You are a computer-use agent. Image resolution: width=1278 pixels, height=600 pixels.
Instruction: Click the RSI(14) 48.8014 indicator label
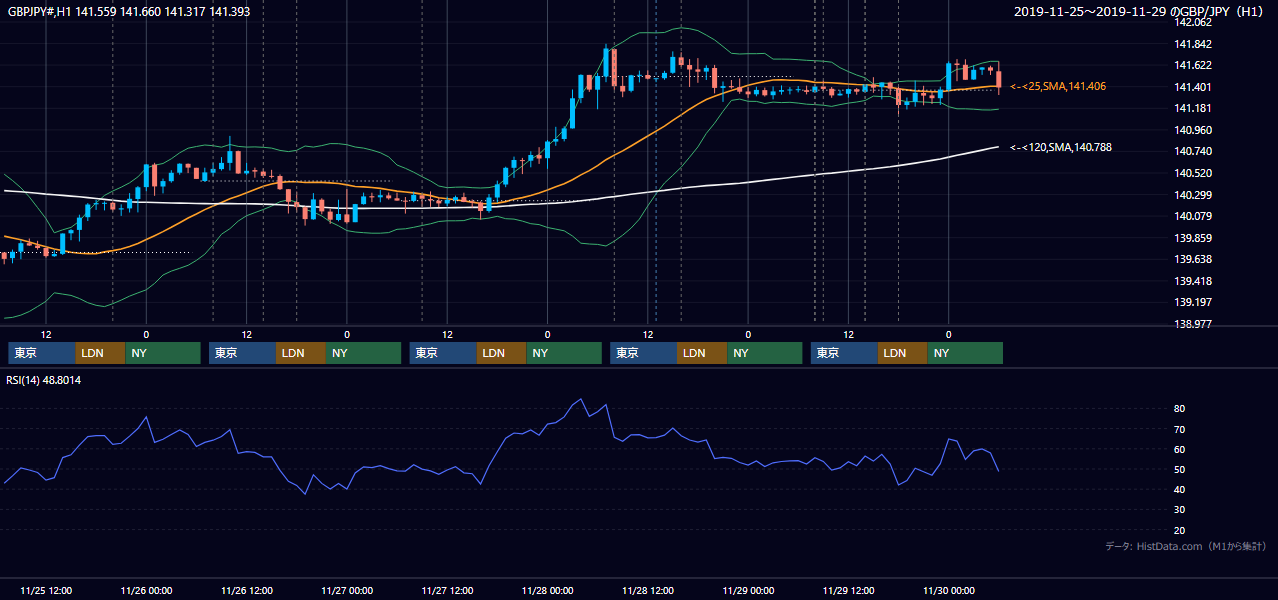(44, 380)
